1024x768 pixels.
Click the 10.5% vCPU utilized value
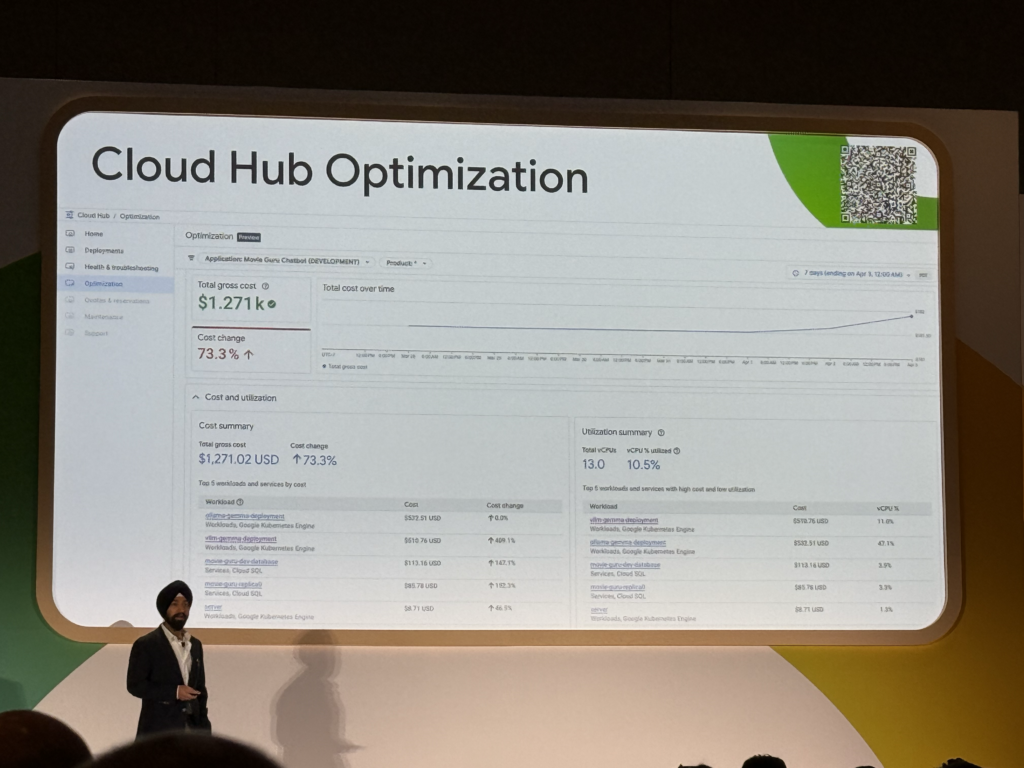tap(643, 465)
